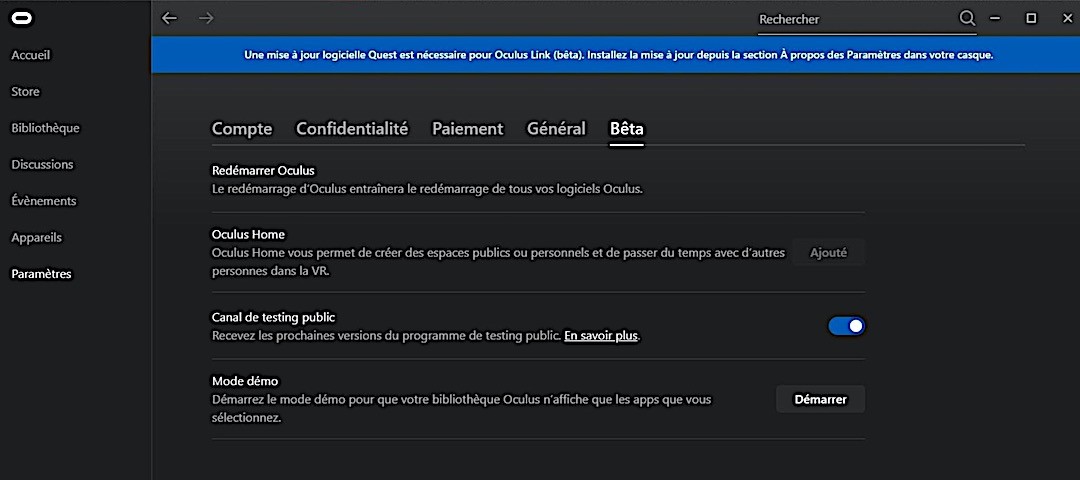This screenshot has height=480, width=1080.
Task: Switch to the Général tab
Action: tap(557, 129)
